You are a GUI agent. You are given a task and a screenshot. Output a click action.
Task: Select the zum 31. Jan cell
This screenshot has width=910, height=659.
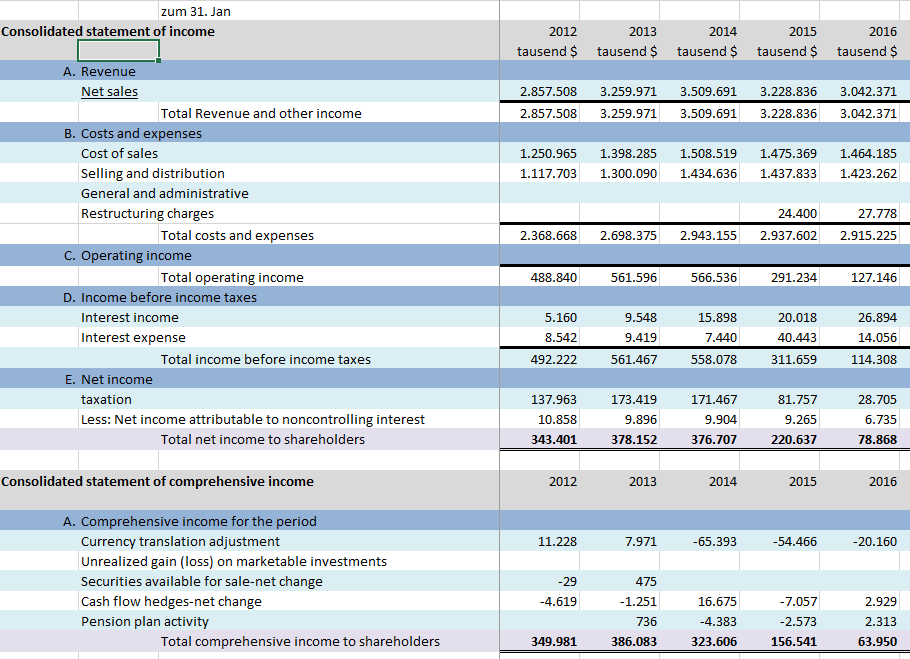196,11
